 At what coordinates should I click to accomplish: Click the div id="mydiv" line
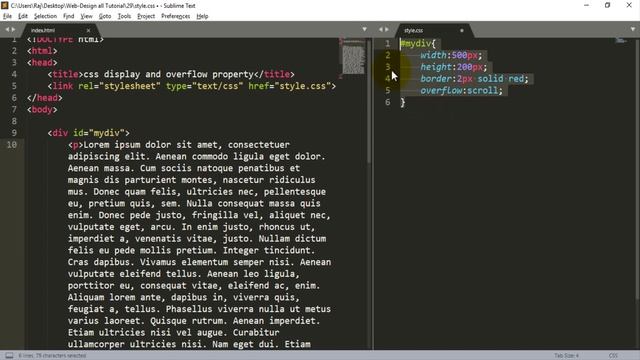[x=89, y=133]
